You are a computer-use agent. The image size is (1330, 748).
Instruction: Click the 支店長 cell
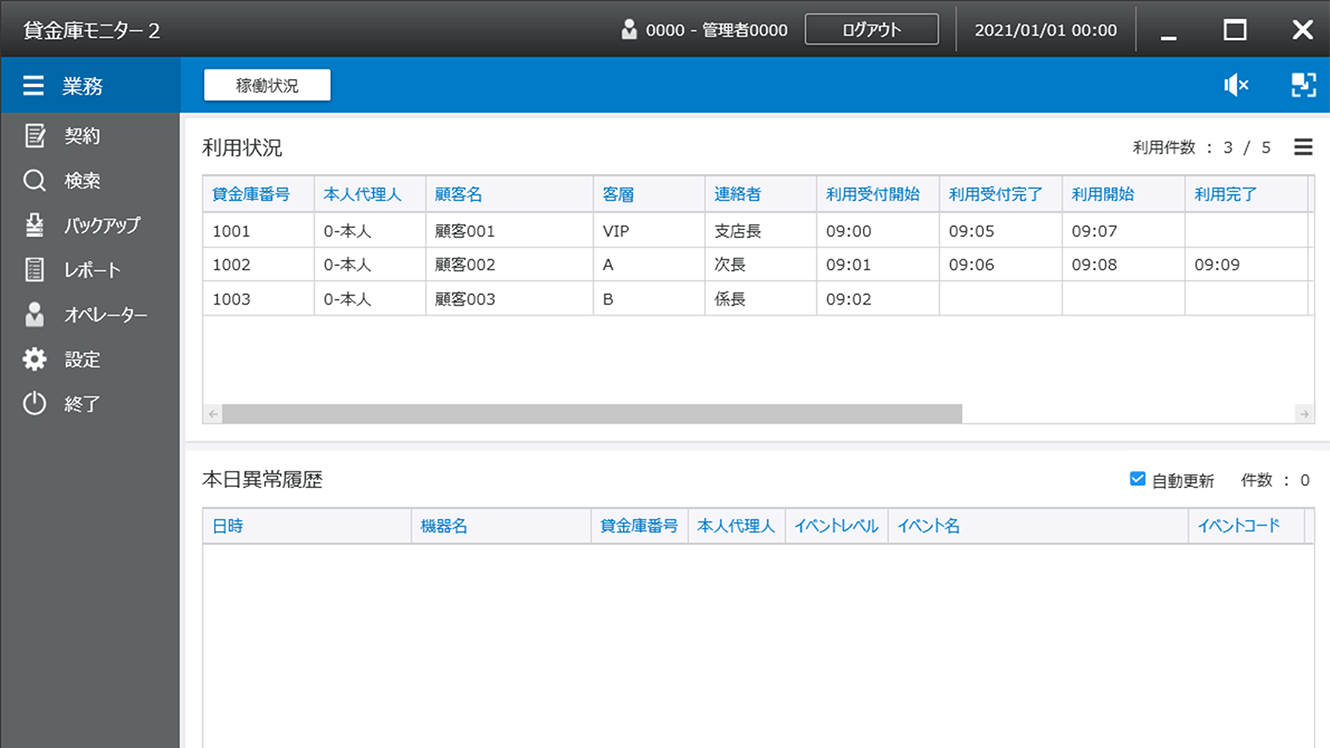point(760,231)
